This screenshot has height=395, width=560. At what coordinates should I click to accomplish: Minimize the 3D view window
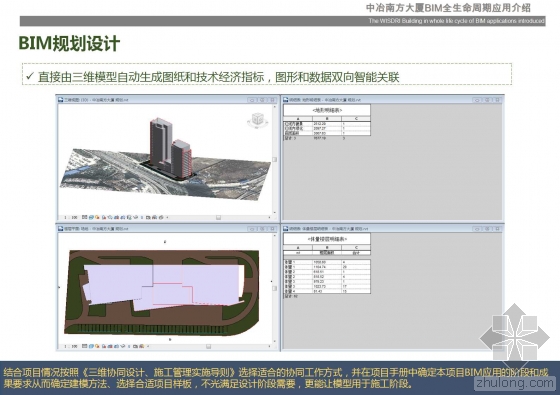[x=252, y=100]
